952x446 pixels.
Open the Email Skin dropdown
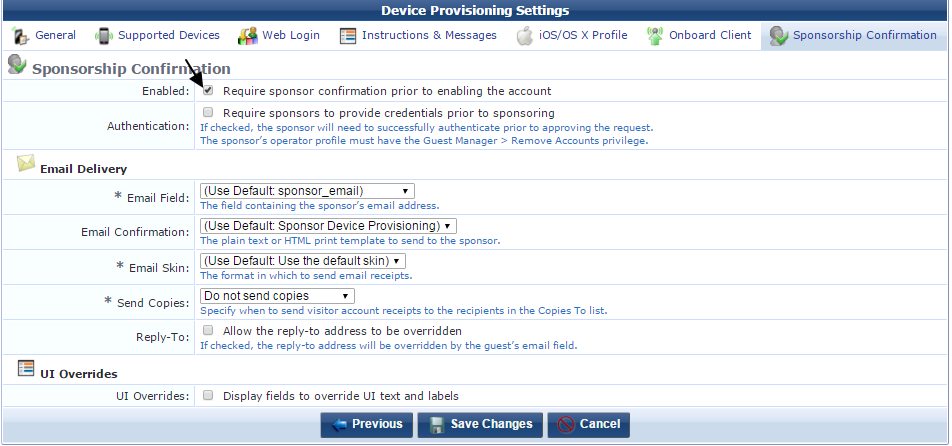point(303,261)
